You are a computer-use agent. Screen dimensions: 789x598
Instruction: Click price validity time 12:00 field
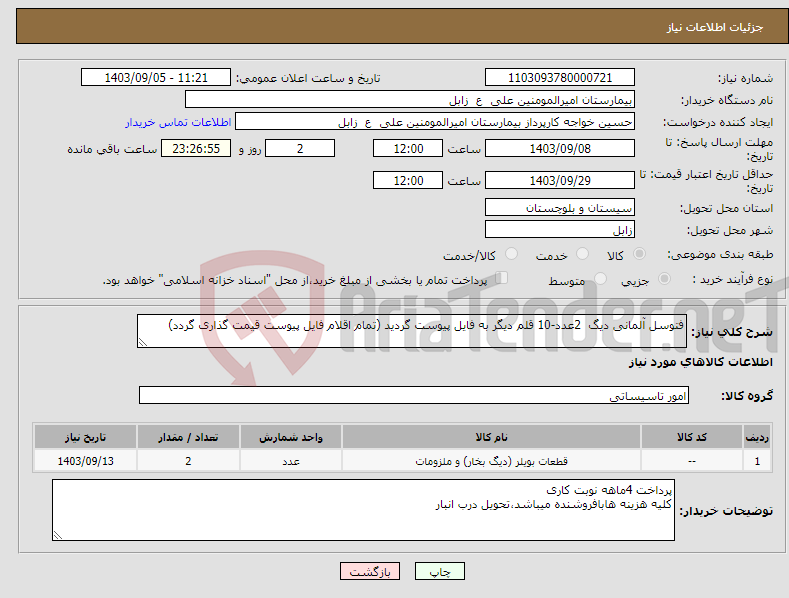(408, 180)
